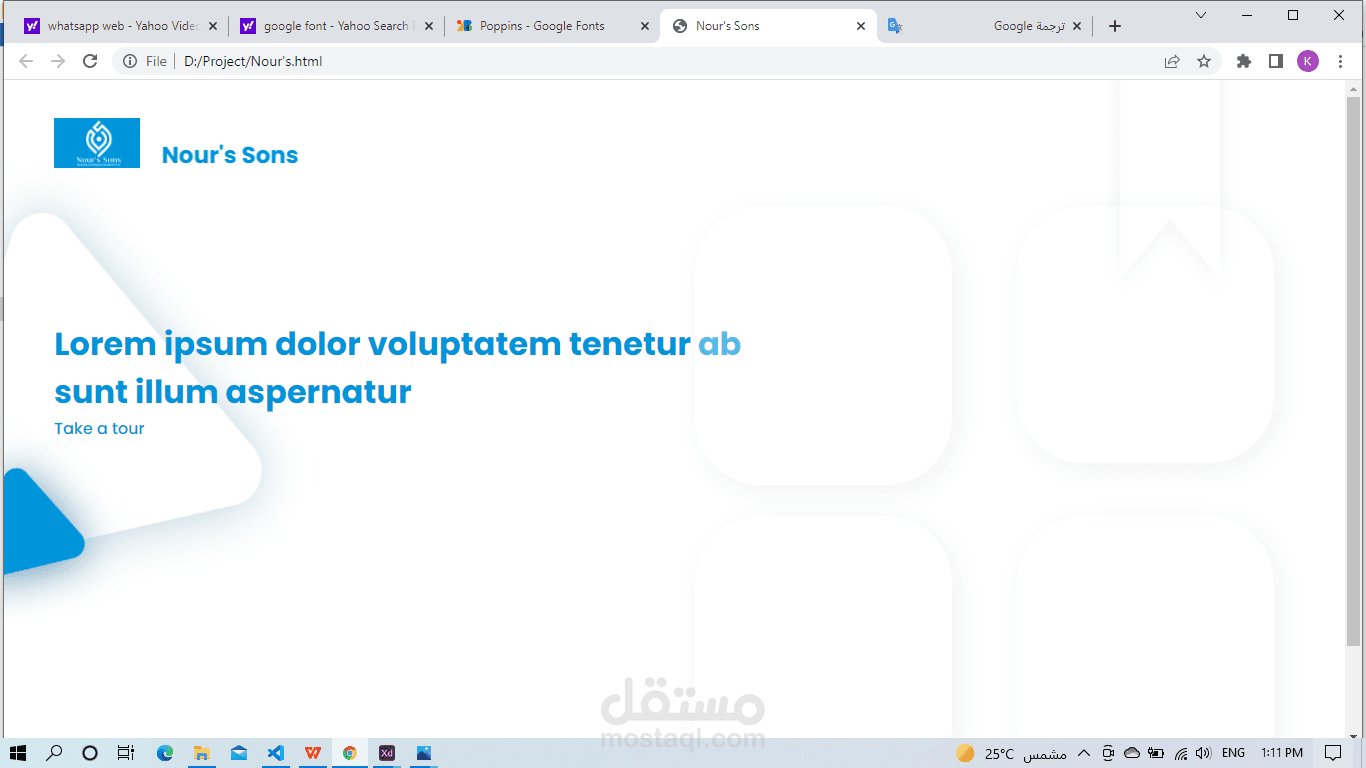Open Adobe XD from taskbar
The height and width of the screenshot is (768, 1366).
(387, 753)
